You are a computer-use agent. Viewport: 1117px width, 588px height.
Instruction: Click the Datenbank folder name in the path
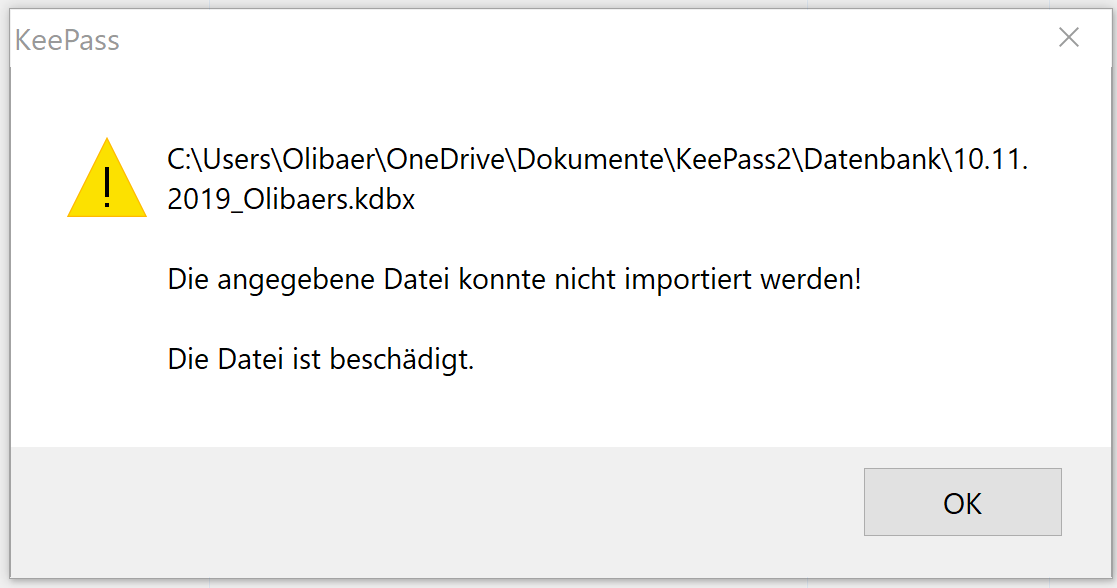click(873, 159)
